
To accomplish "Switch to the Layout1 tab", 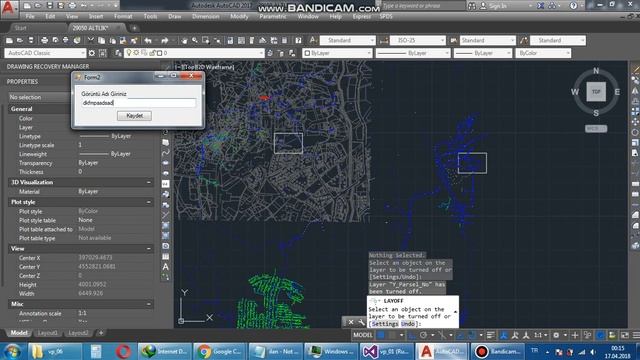I will click(x=47, y=333).
